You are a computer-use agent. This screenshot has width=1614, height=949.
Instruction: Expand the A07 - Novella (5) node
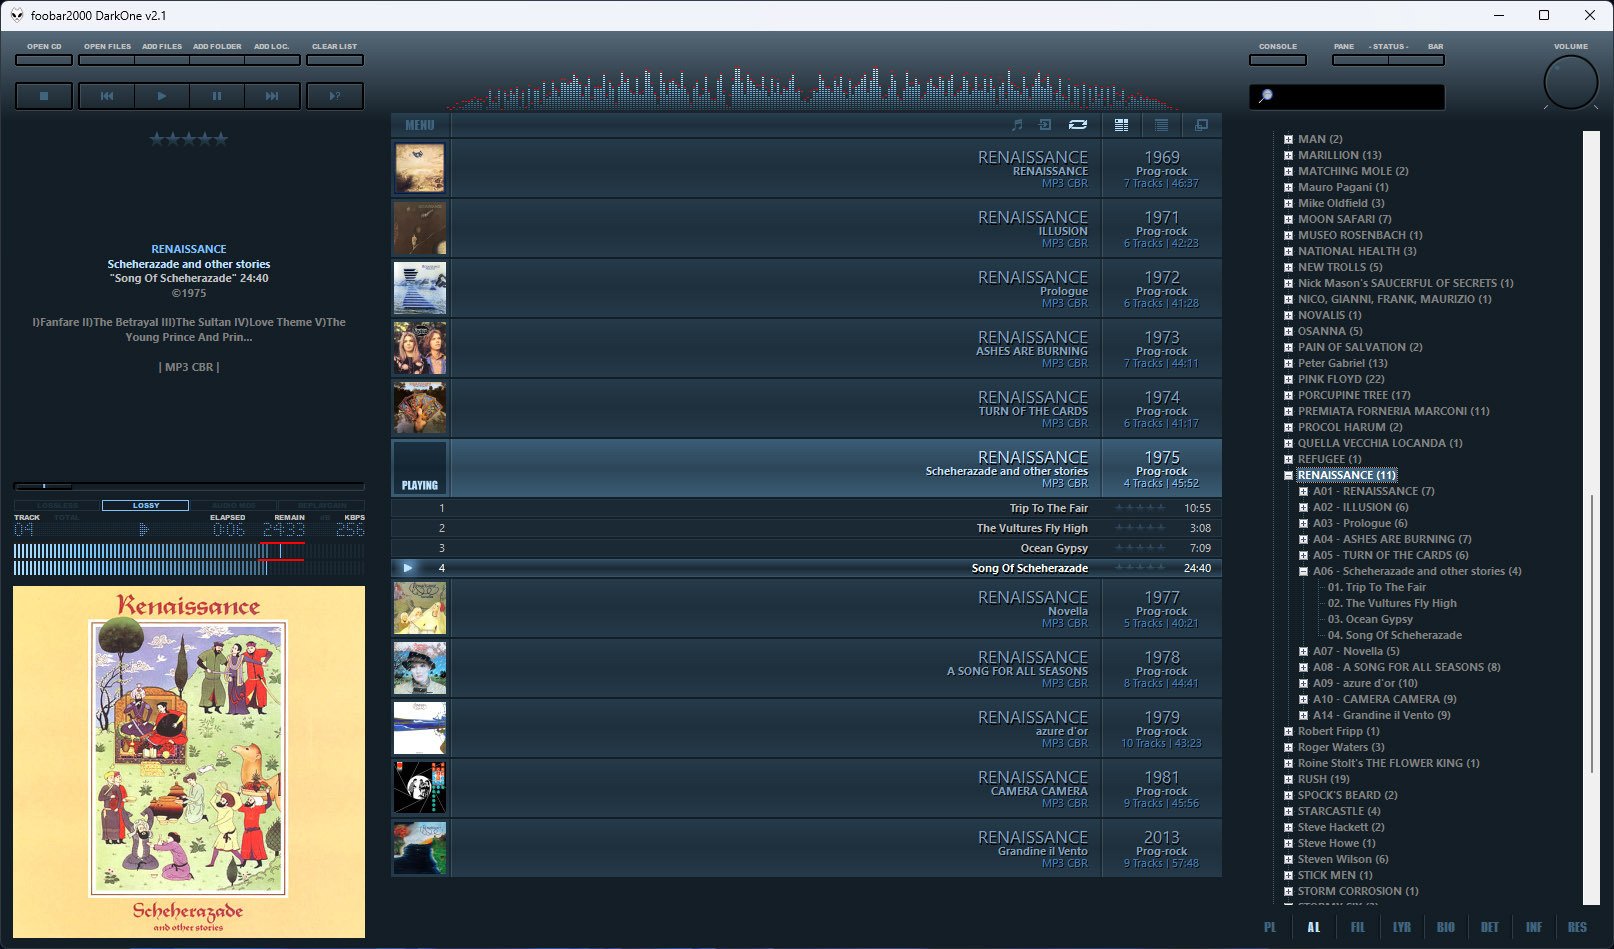point(1304,651)
